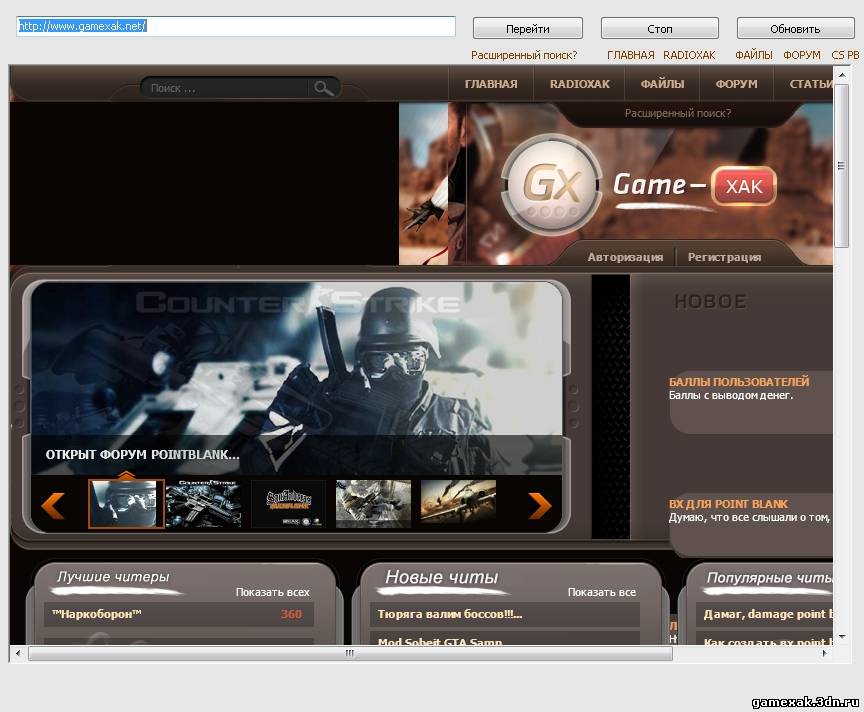Click top text link ФОРУМ
Viewport: 864px width, 712px height.
(802, 55)
